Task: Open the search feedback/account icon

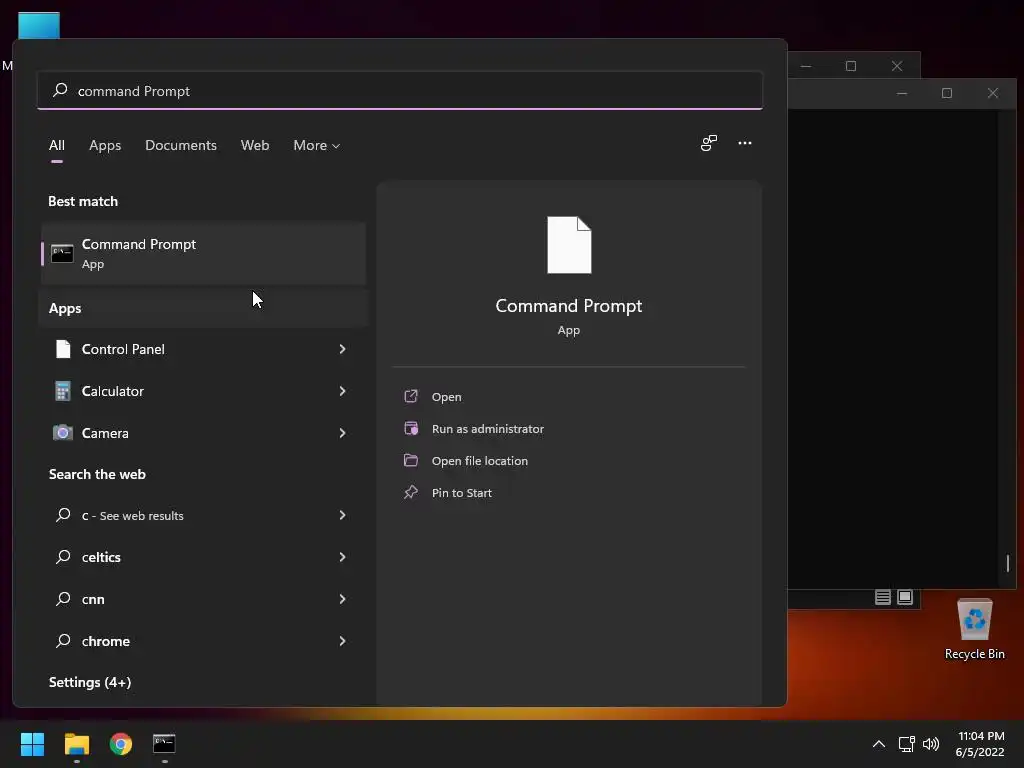Action: (709, 143)
